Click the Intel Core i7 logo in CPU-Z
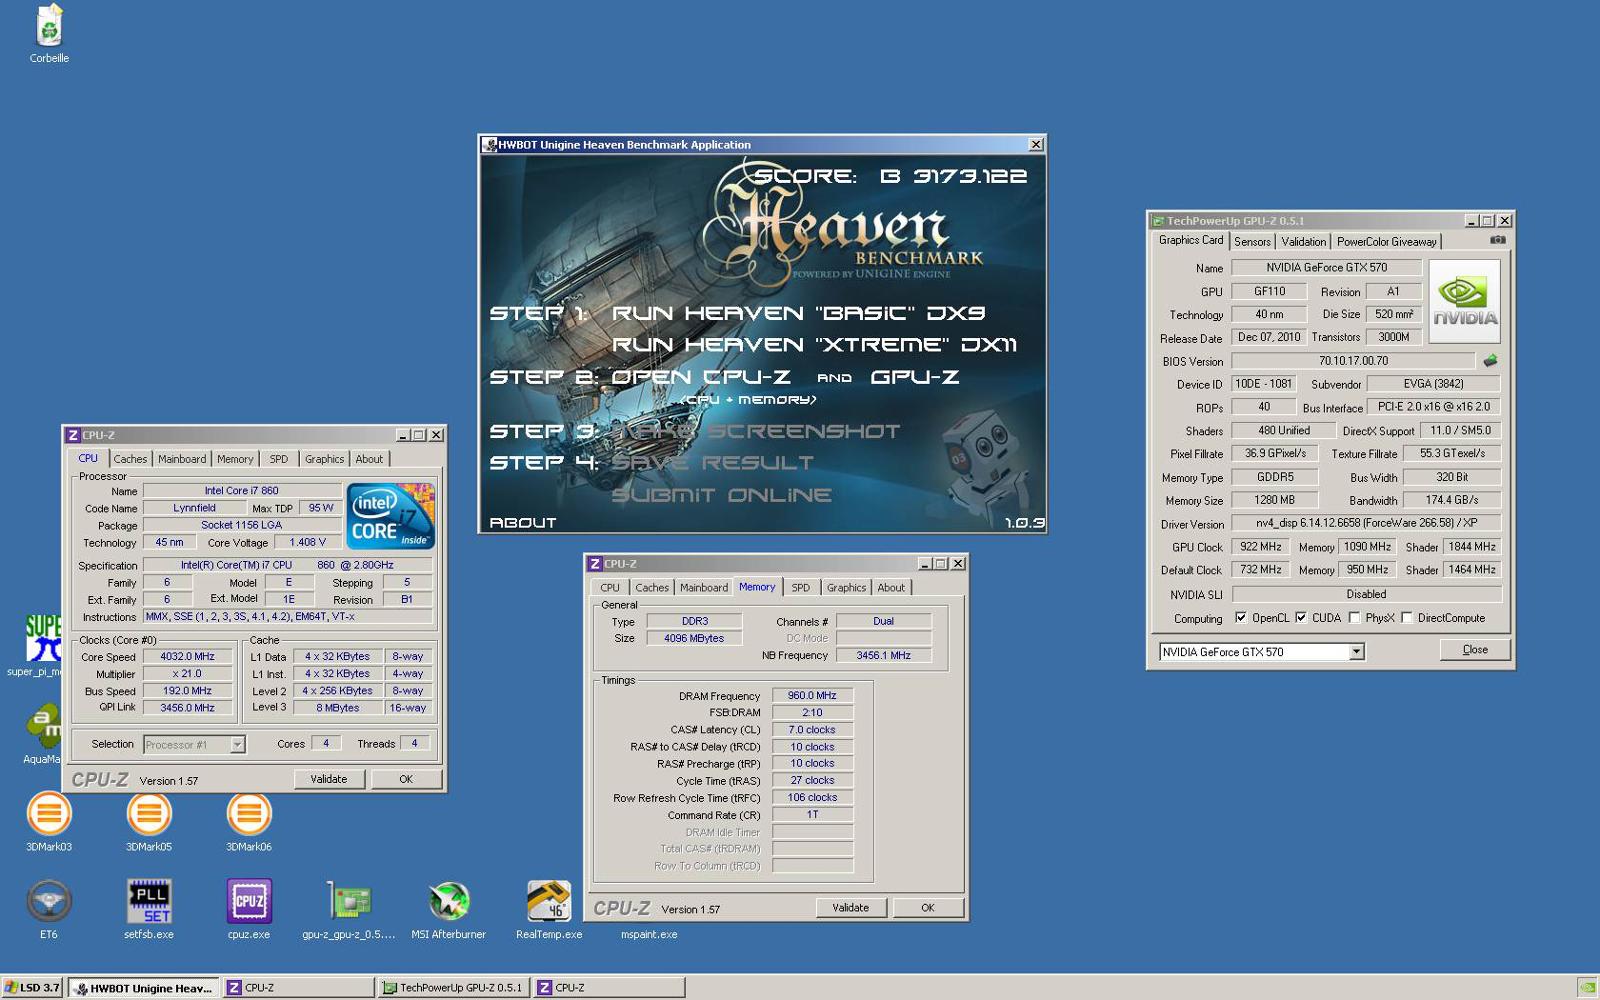 (x=390, y=515)
